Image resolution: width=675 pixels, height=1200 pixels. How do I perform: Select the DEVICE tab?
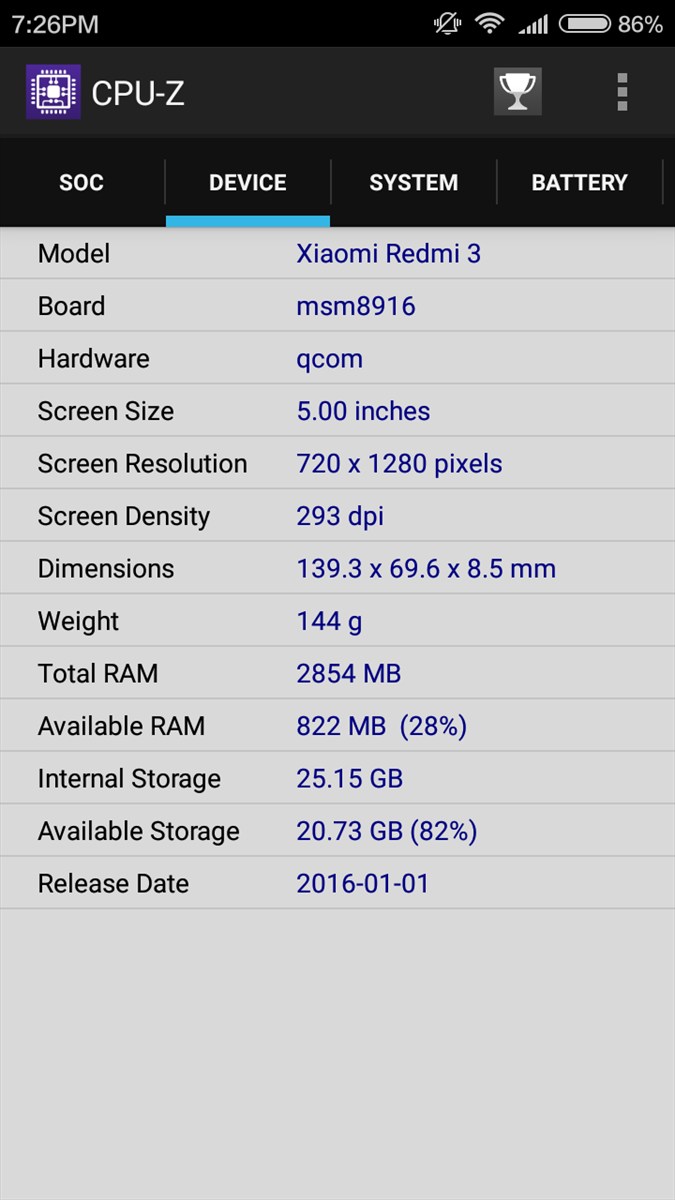coord(247,183)
